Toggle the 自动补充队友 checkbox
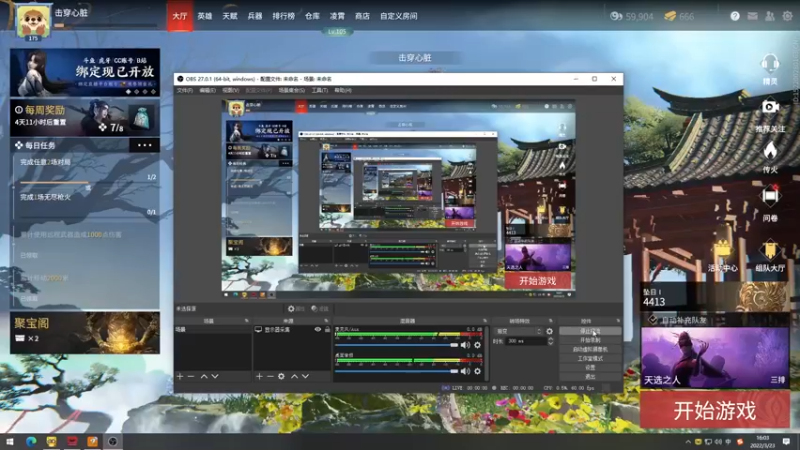Viewport: 800px width, 450px height. (653, 320)
